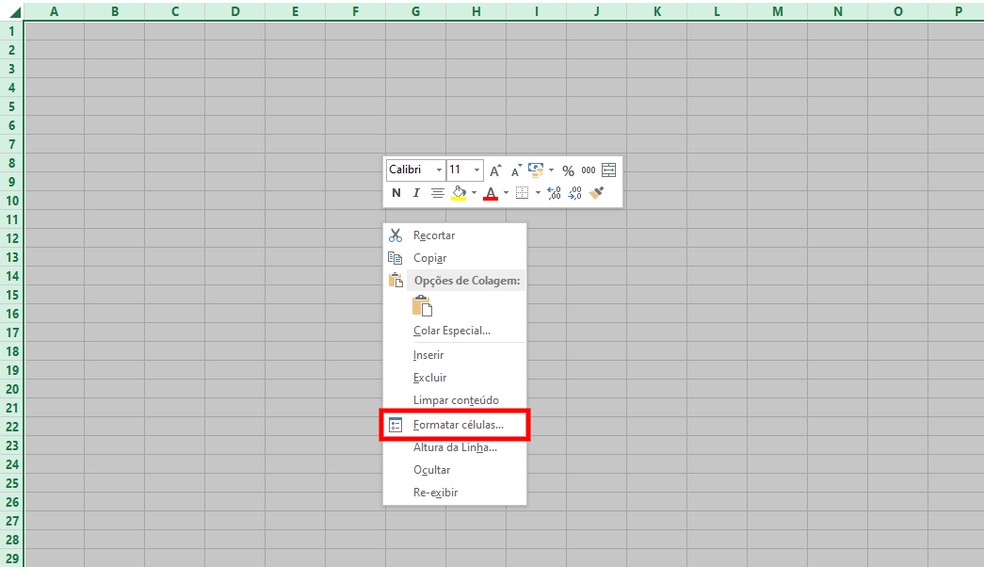Apply red font color
Image resolution: width=984 pixels, height=567 pixels.
pos(491,193)
